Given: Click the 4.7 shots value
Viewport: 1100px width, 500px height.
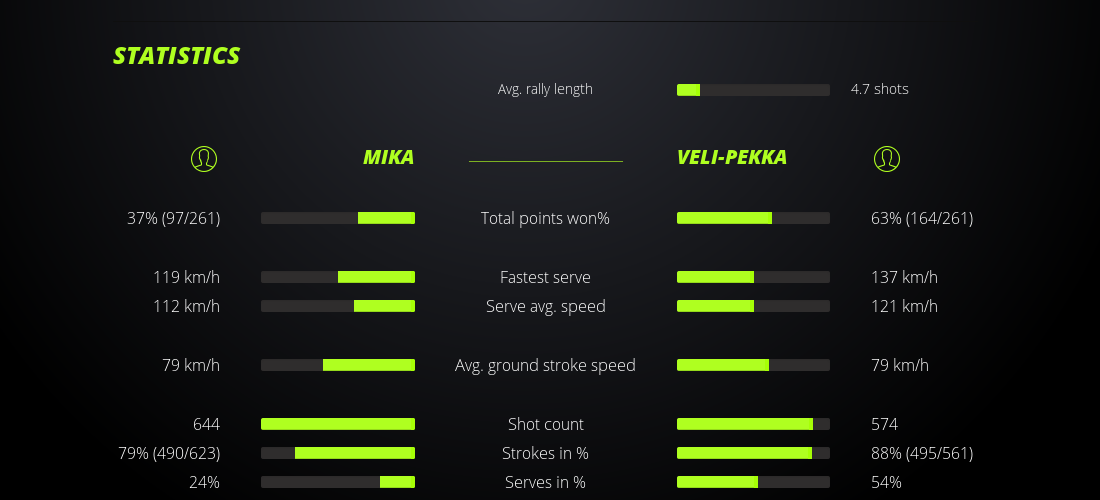Looking at the screenshot, I should click(x=879, y=89).
